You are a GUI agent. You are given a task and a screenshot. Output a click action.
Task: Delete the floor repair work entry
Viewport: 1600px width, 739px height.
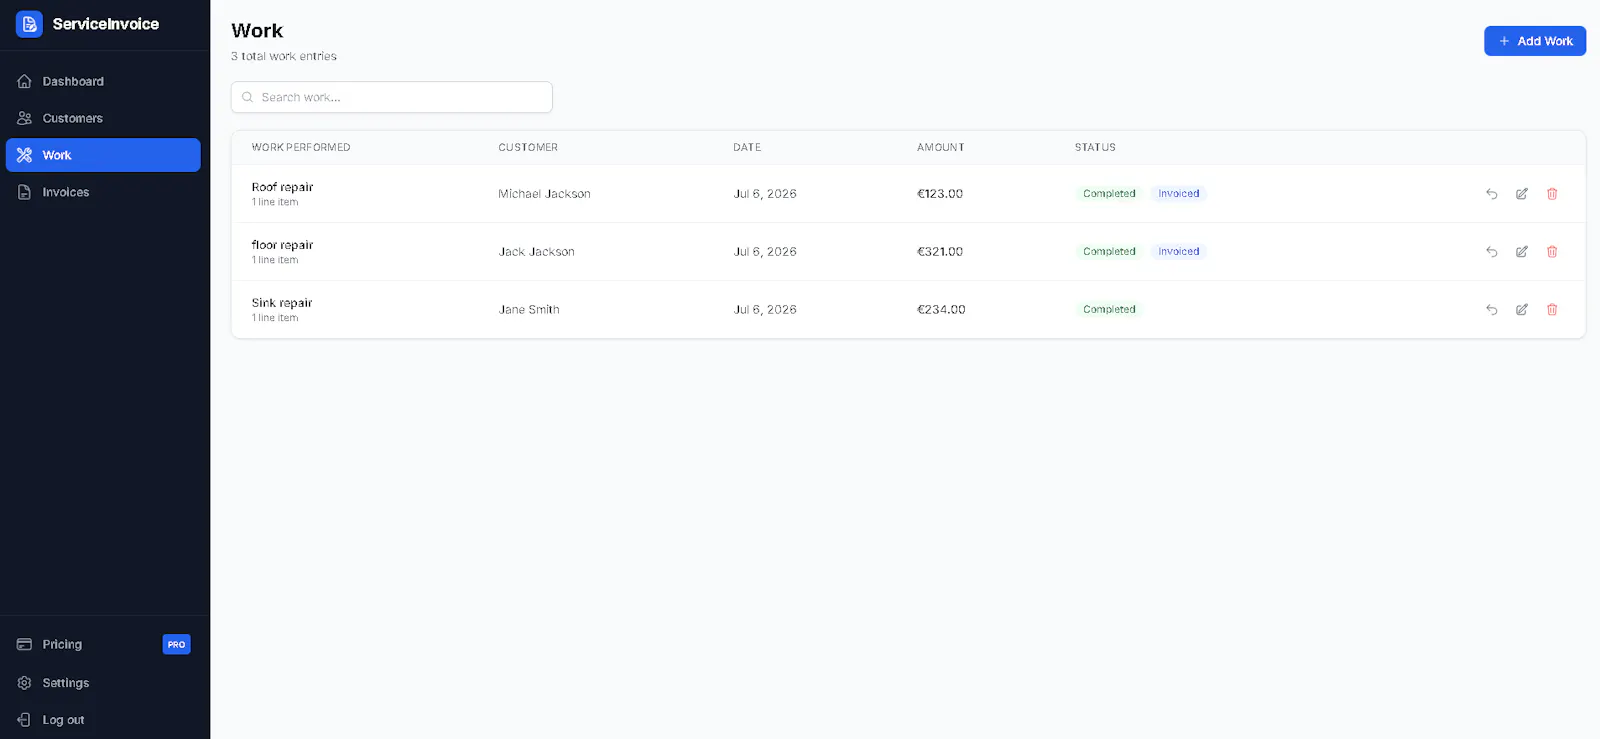pyautogui.click(x=1552, y=252)
